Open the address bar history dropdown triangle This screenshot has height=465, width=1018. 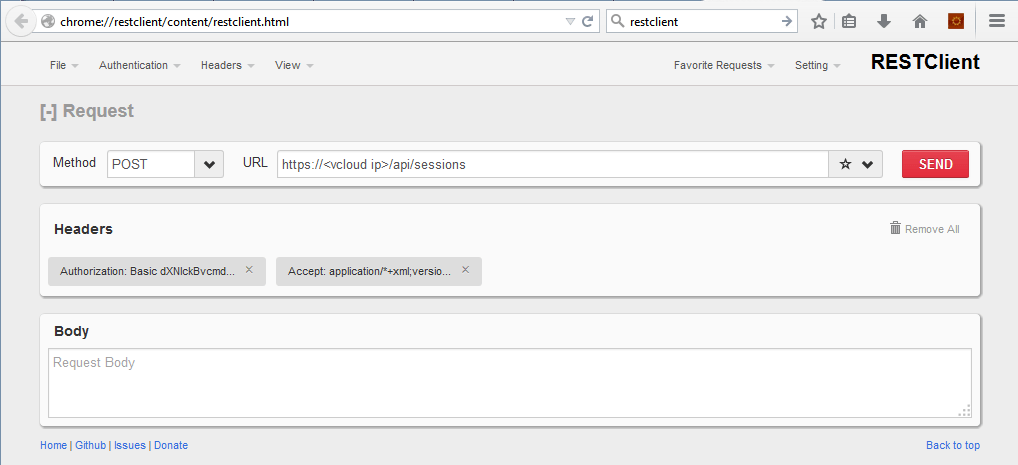pyautogui.click(x=570, y=21)
